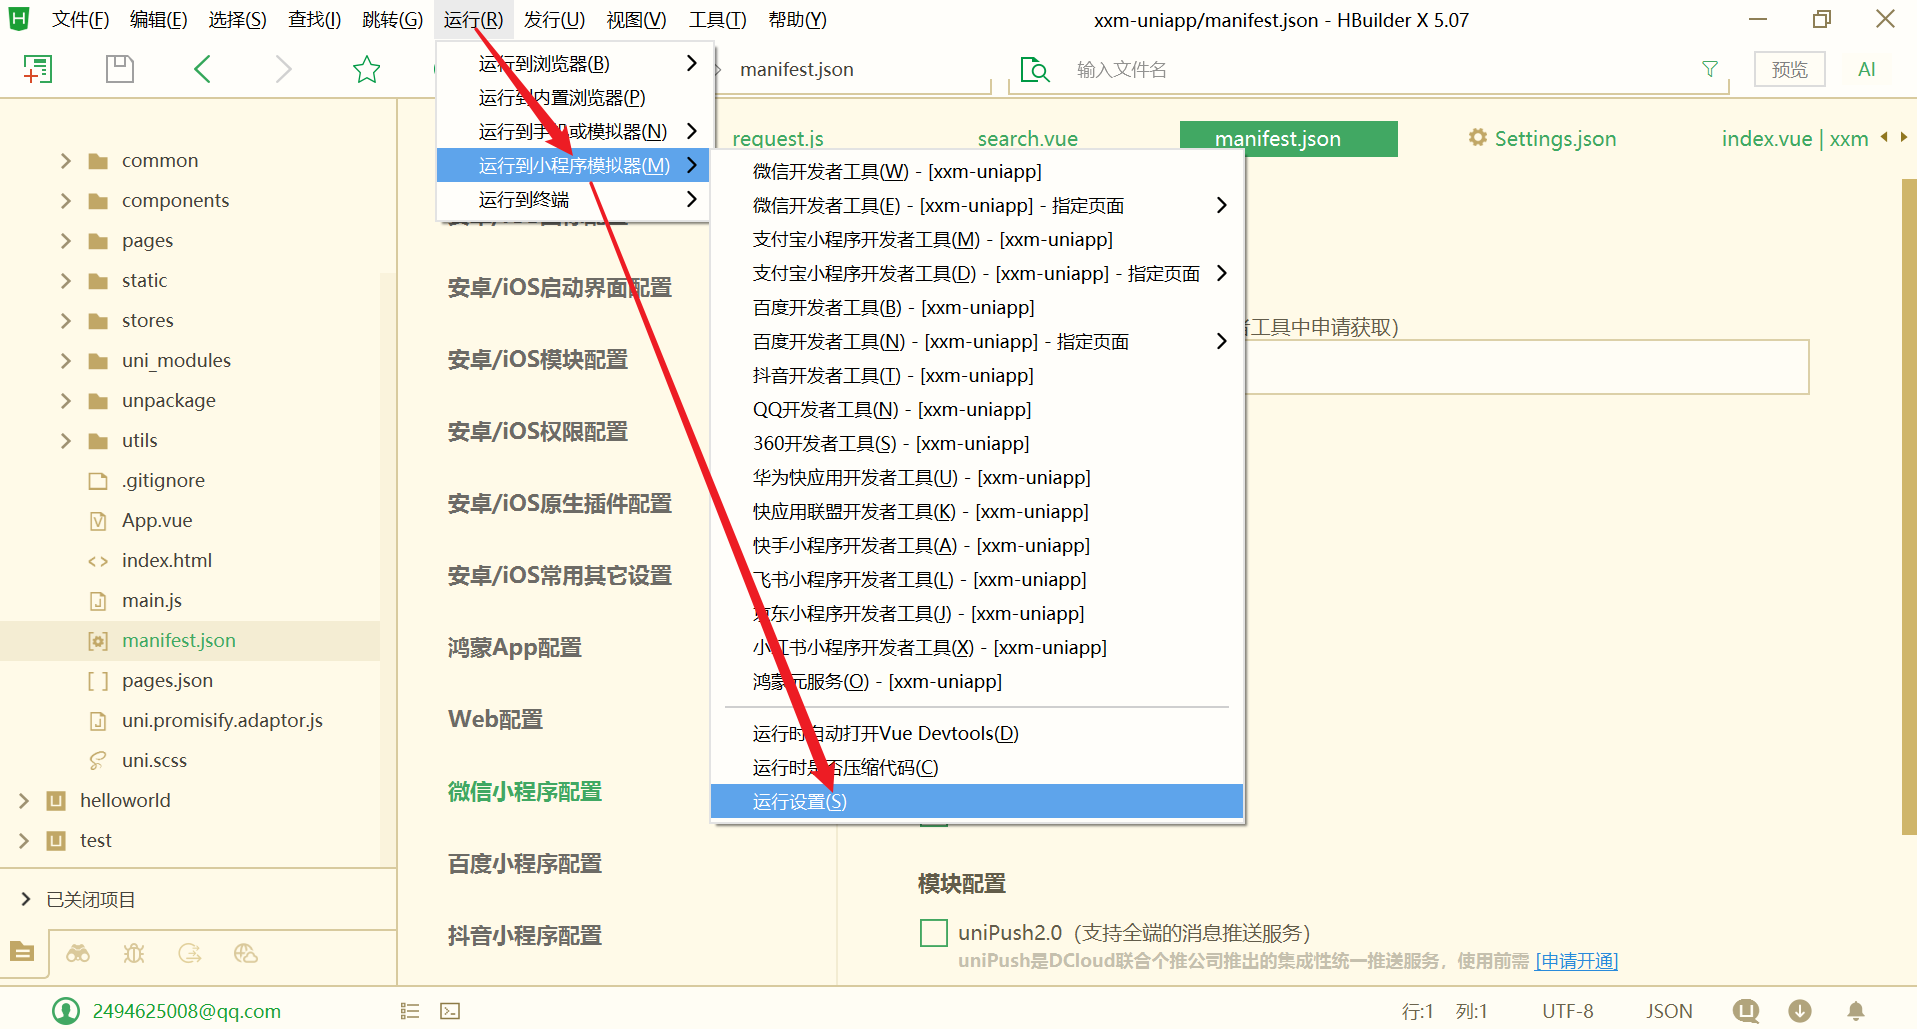This screenshot has width=1917, height=1029.
Task: Click the 申请开通 link
Action: (1577, 961)
